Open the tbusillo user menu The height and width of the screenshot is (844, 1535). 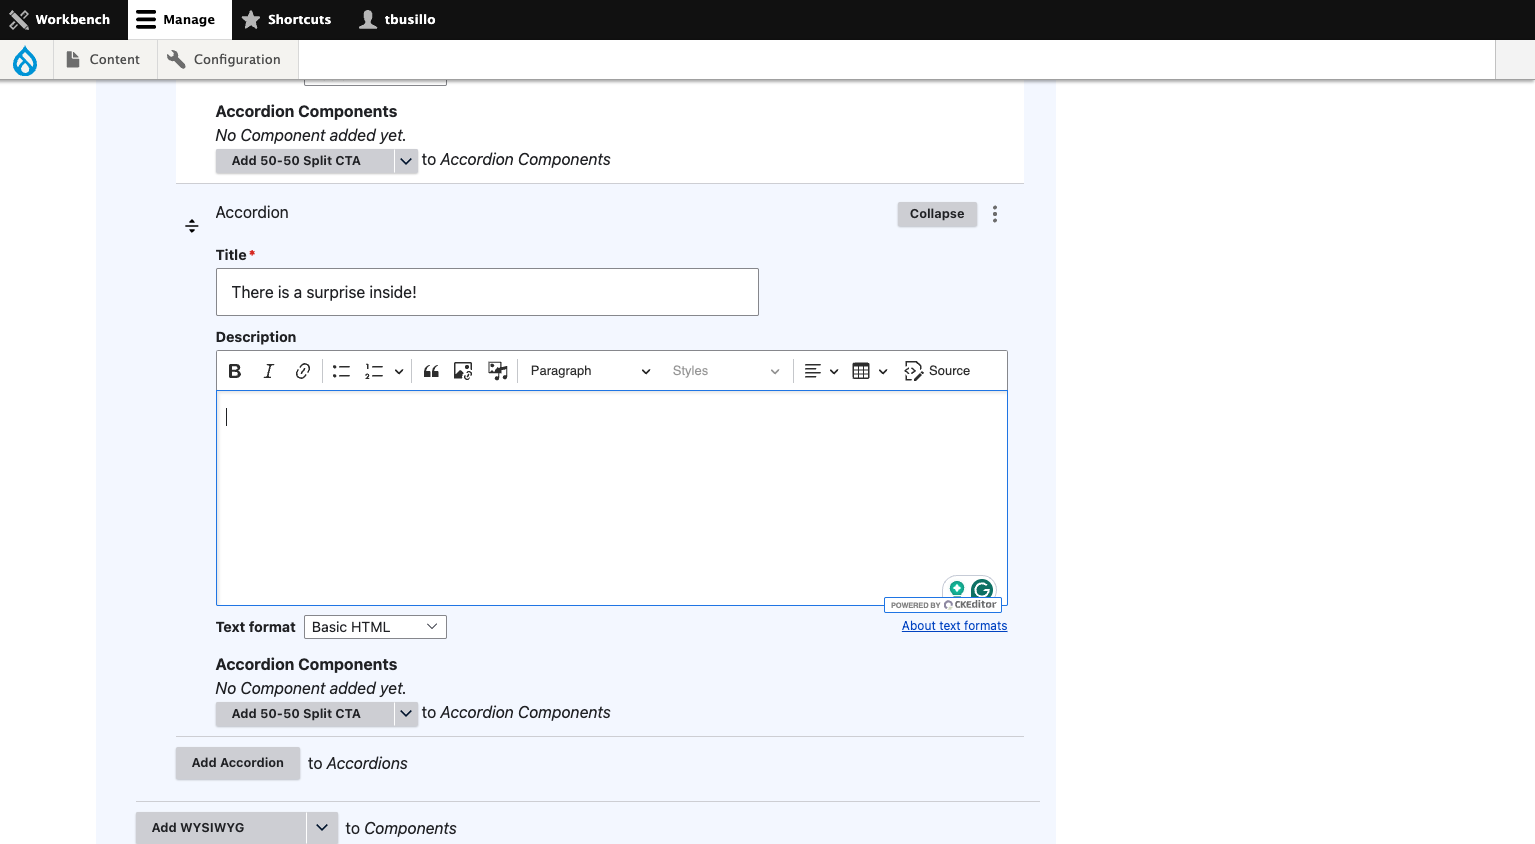click(398, 20)
